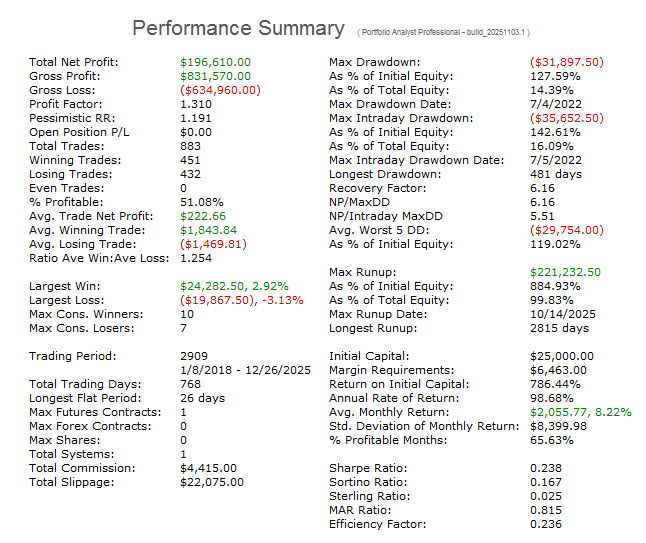Click the Max Runup value $221,232.50
The image size is (646, 543).
tap(566, 272)
